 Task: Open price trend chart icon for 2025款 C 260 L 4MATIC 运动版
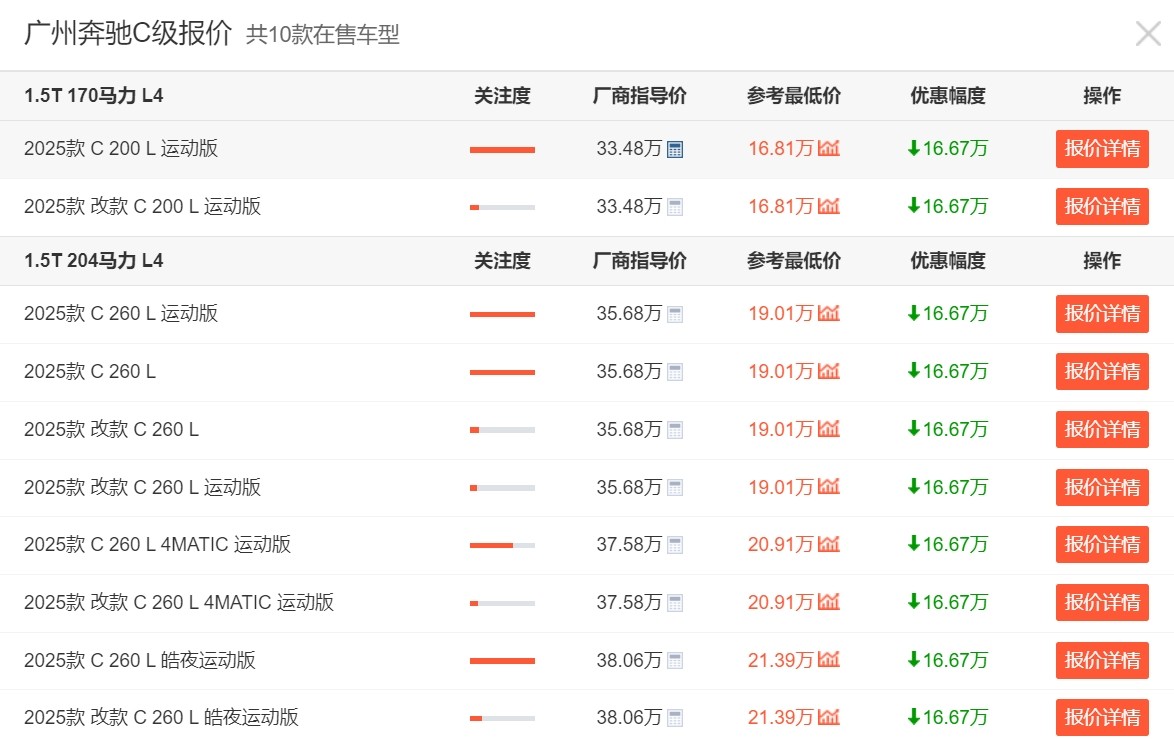click(829, 544)
